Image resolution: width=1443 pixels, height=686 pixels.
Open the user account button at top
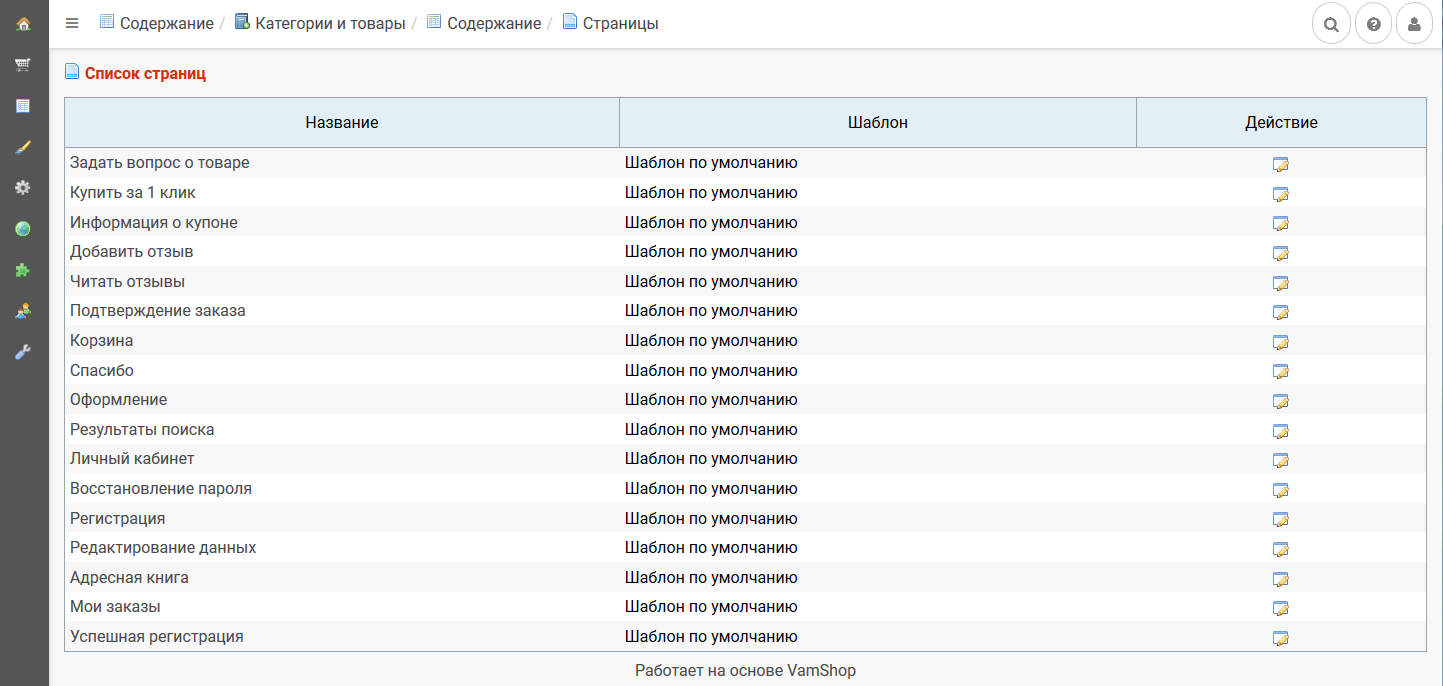[x=1414, y=24]
